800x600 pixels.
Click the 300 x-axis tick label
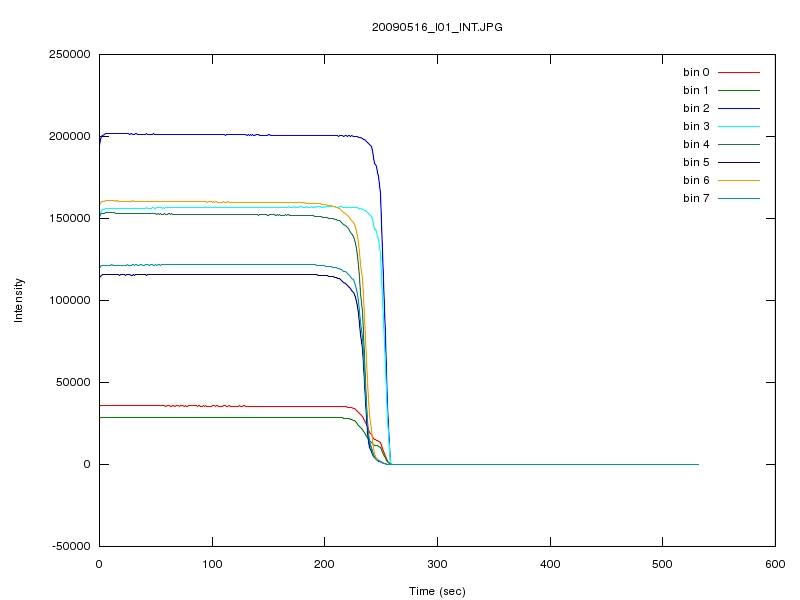437,564
